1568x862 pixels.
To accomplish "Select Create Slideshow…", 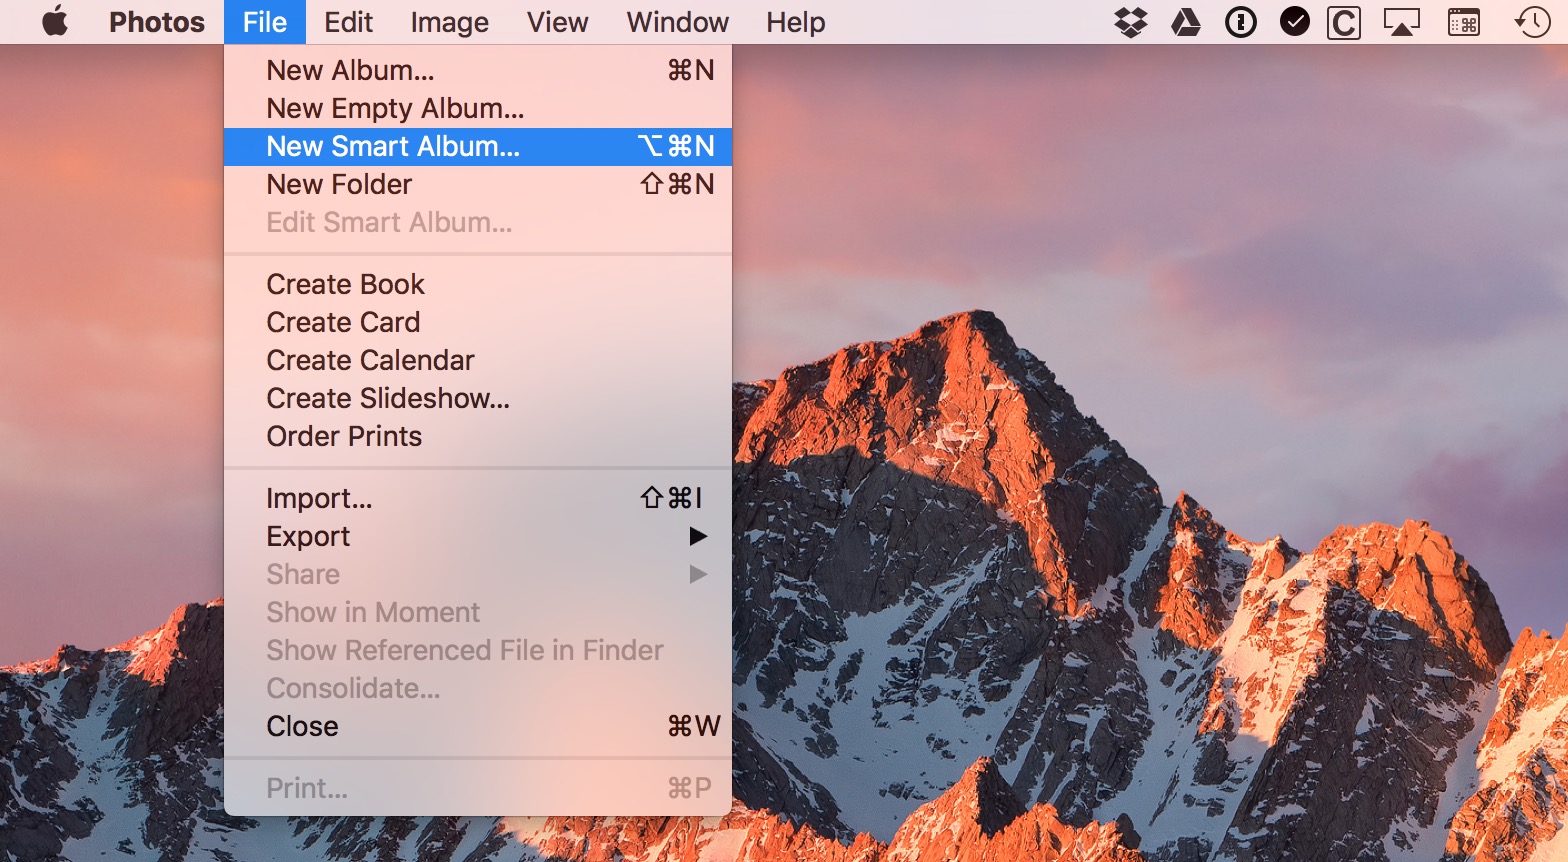I will pos(478,399).
